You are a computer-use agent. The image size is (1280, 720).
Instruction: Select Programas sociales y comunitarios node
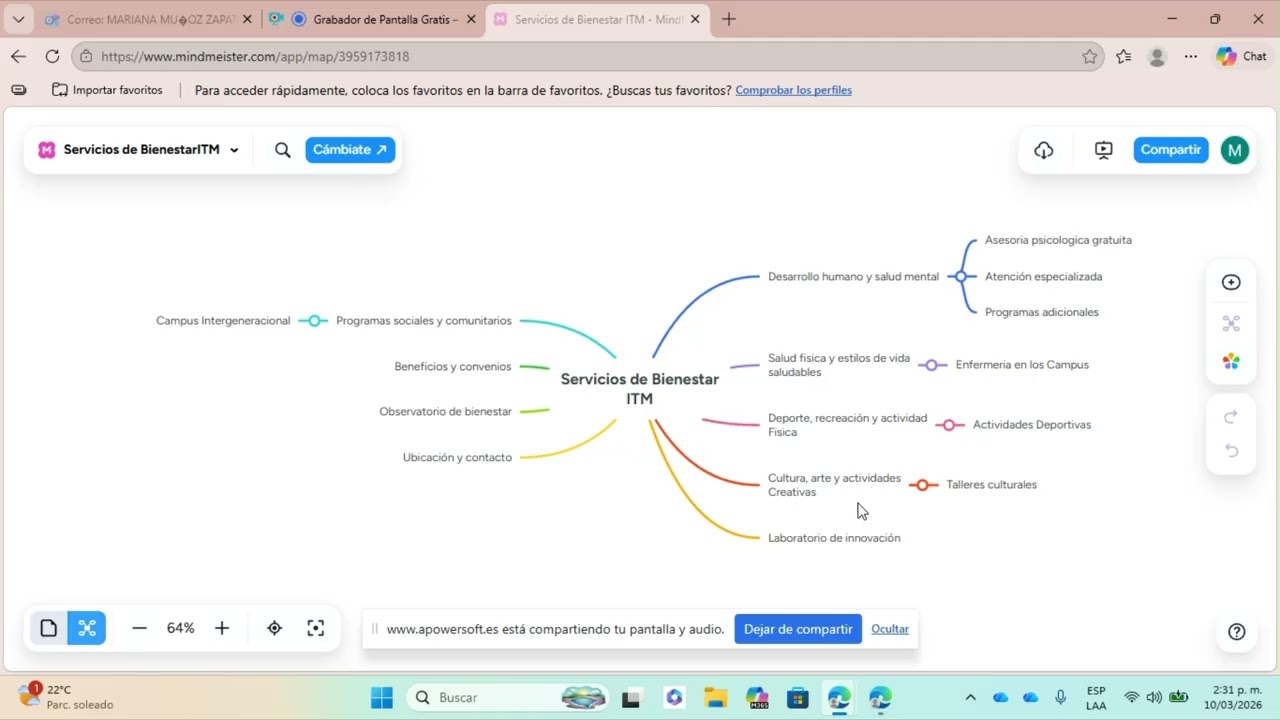(x=424, y=321)
